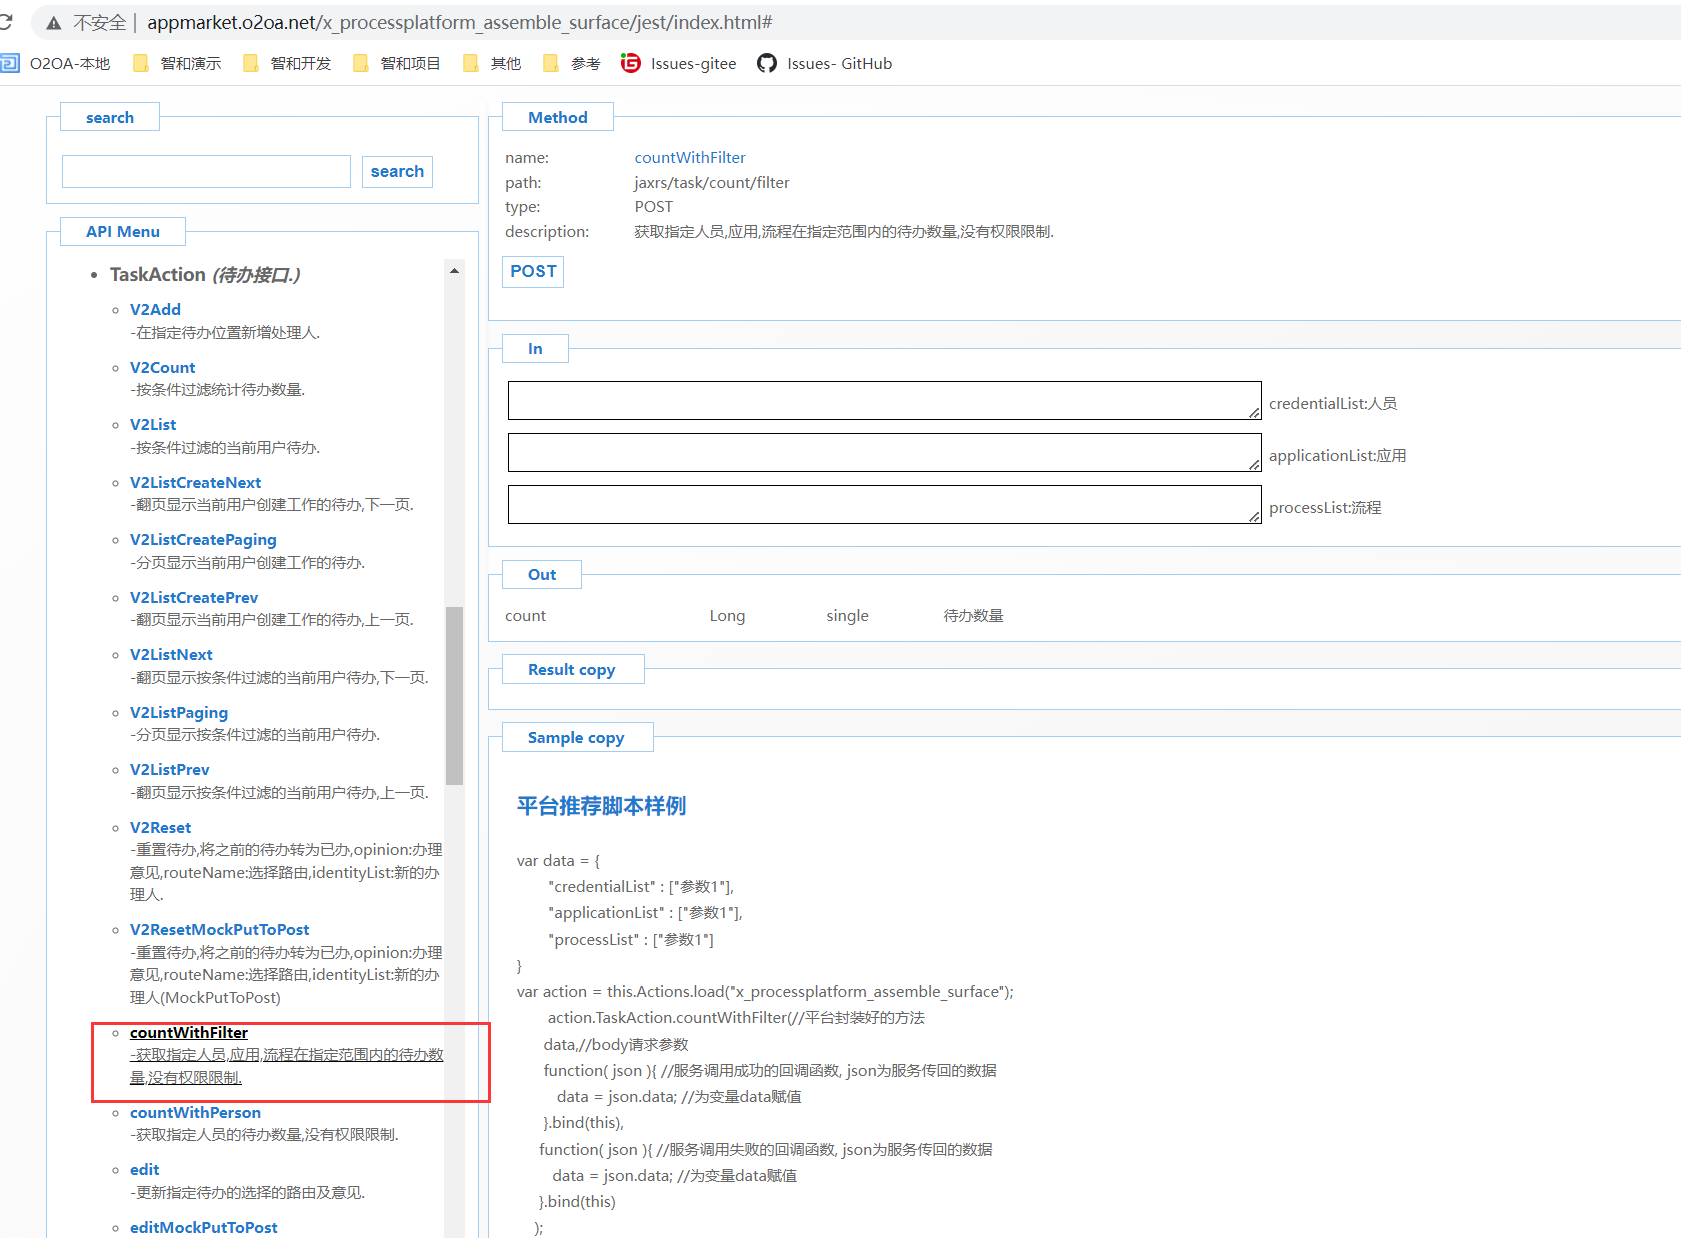Open the 智和开发 bookmark folder
This screenshot has width=1681, height=1238.
pyautogui.click(x=287, y=63)
